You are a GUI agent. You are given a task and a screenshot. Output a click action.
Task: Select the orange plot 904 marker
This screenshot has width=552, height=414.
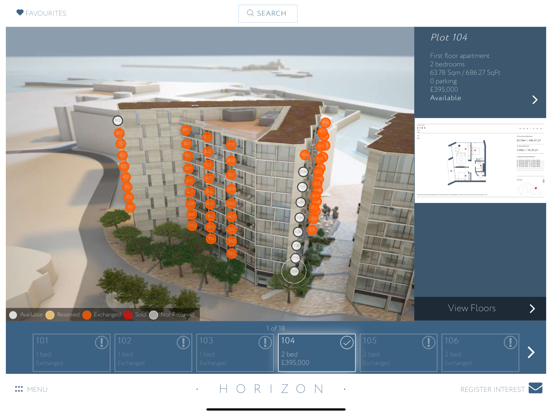click(x=305, y=155)
